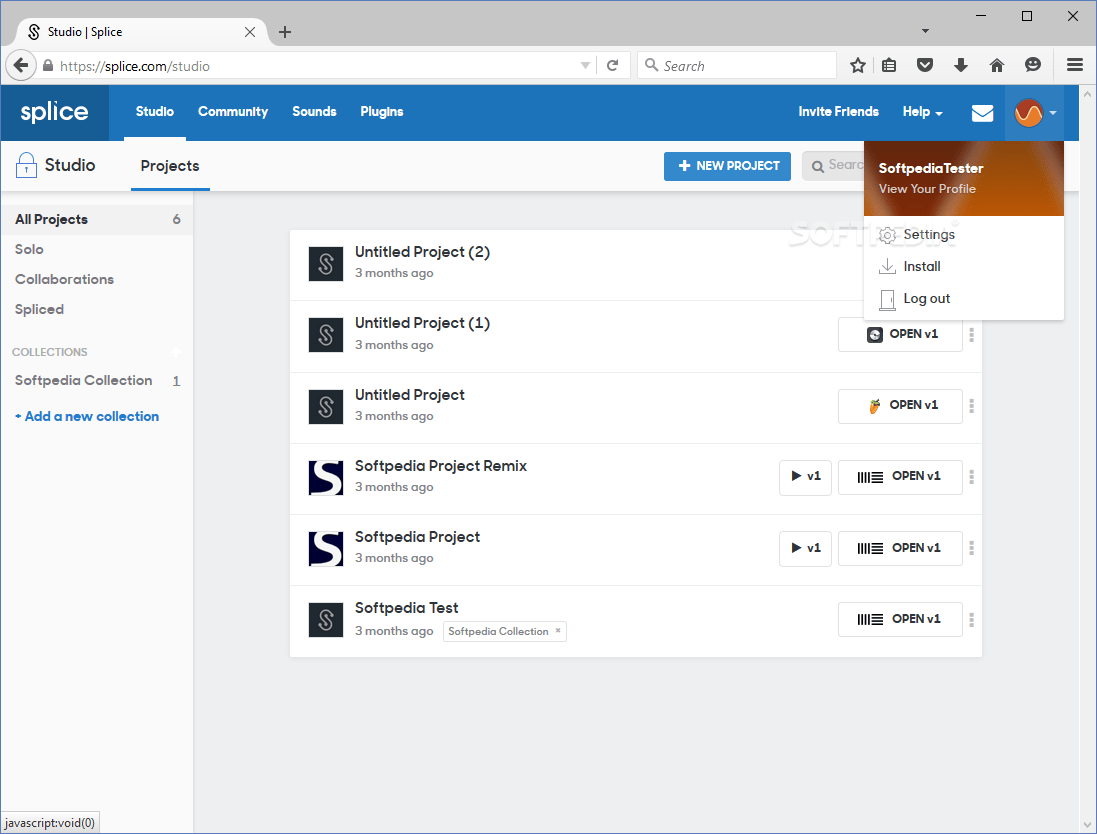Click the Log out door icon

click(x=887, y=299)
